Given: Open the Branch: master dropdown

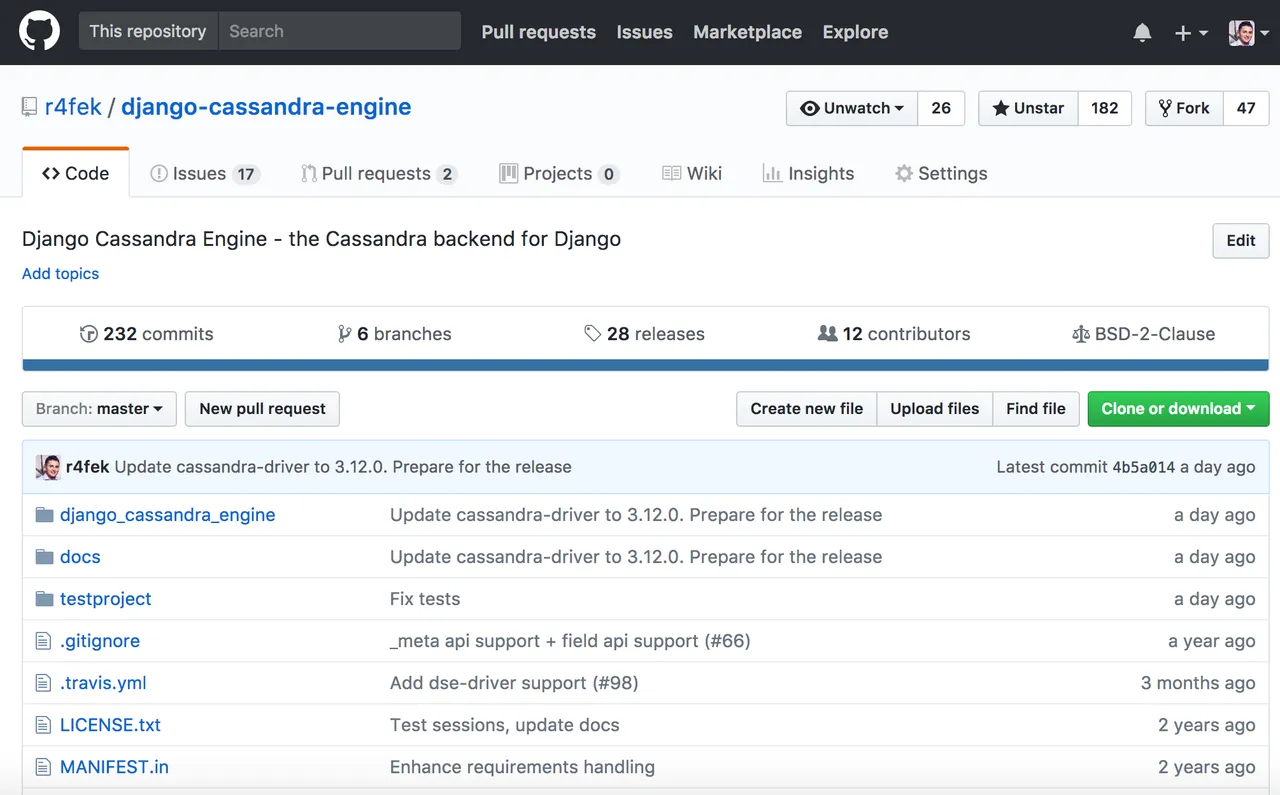Looking at the screenshot, I should pyautogui.click(x=99, y=409).
